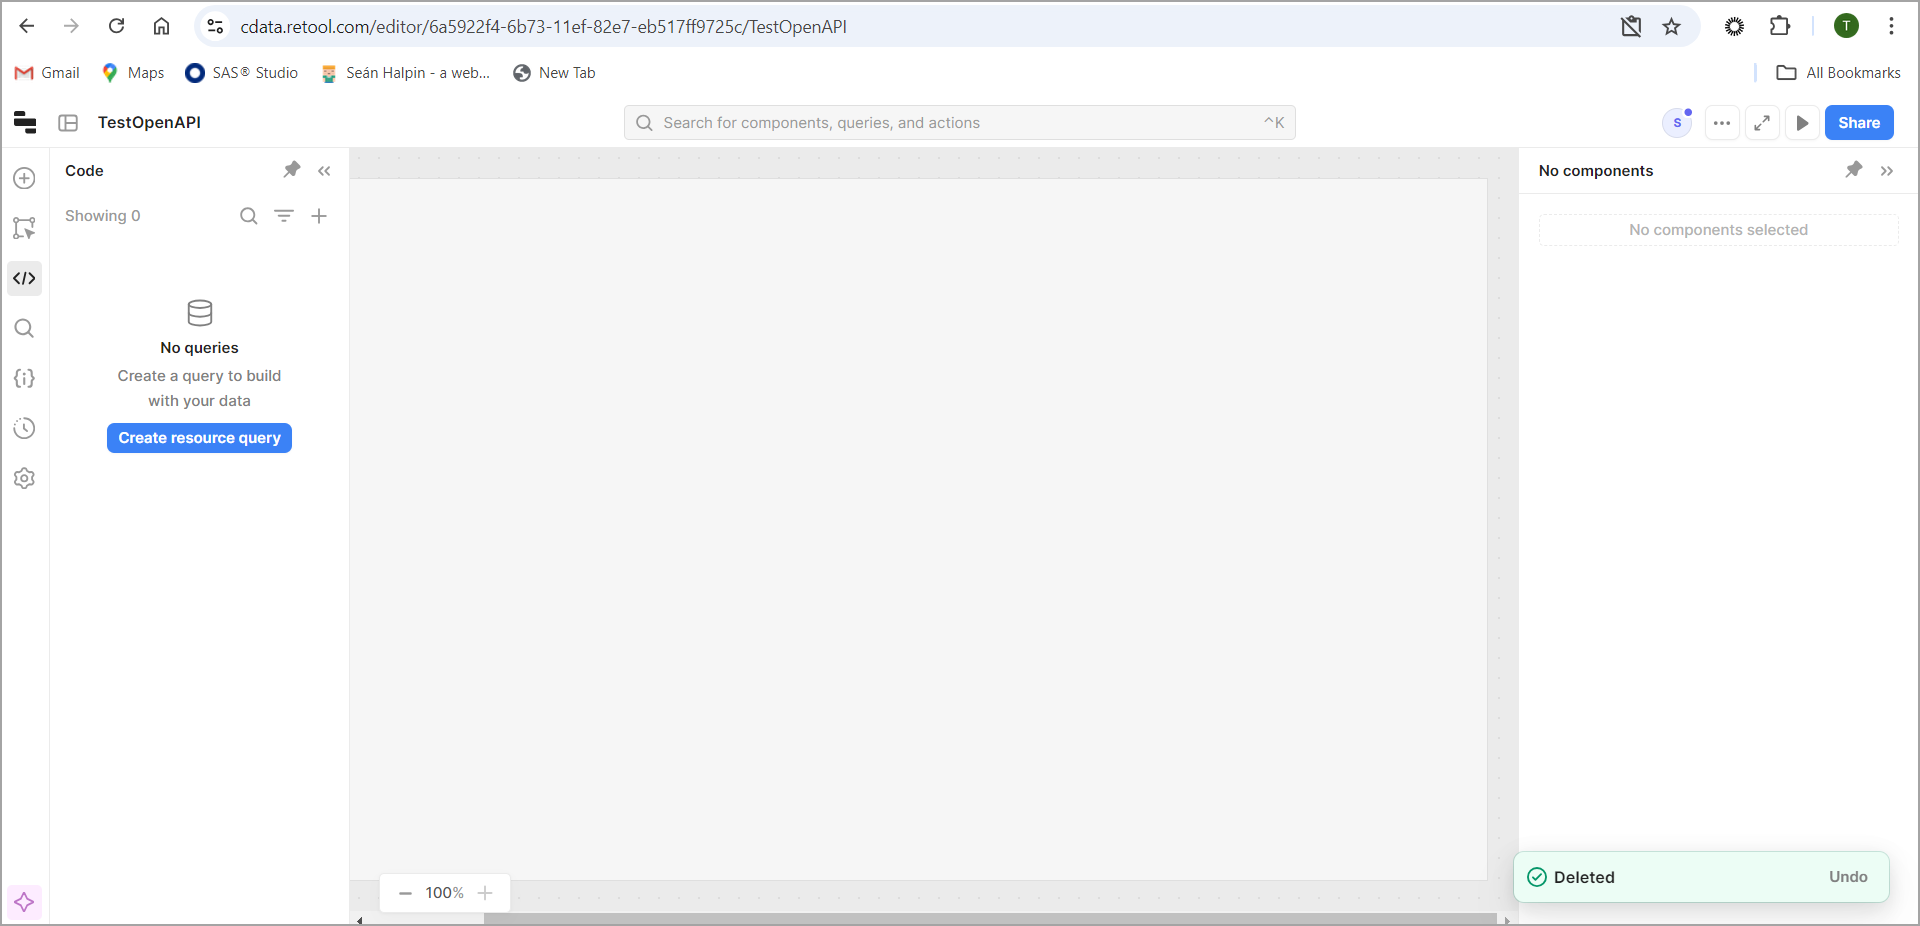The width and height of the screenshot is (1920, 926).
Task: Open the release history clock icon
Action: [x=24, y=429]
